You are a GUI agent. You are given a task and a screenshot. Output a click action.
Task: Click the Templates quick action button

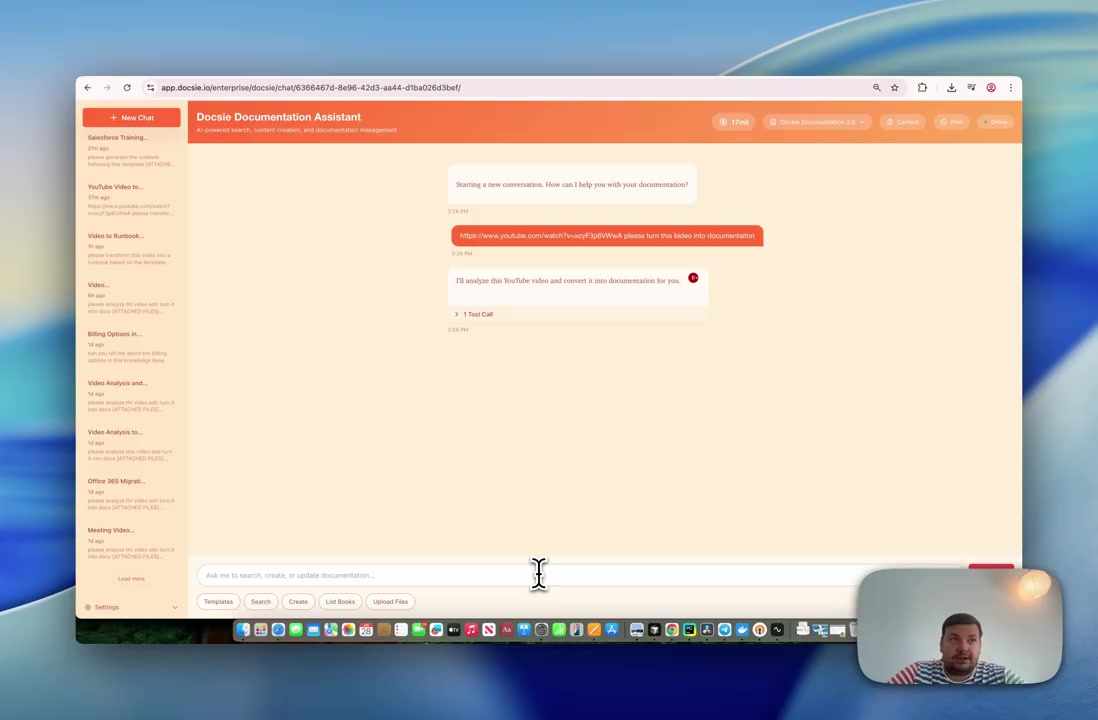click(x=218, y=602)
